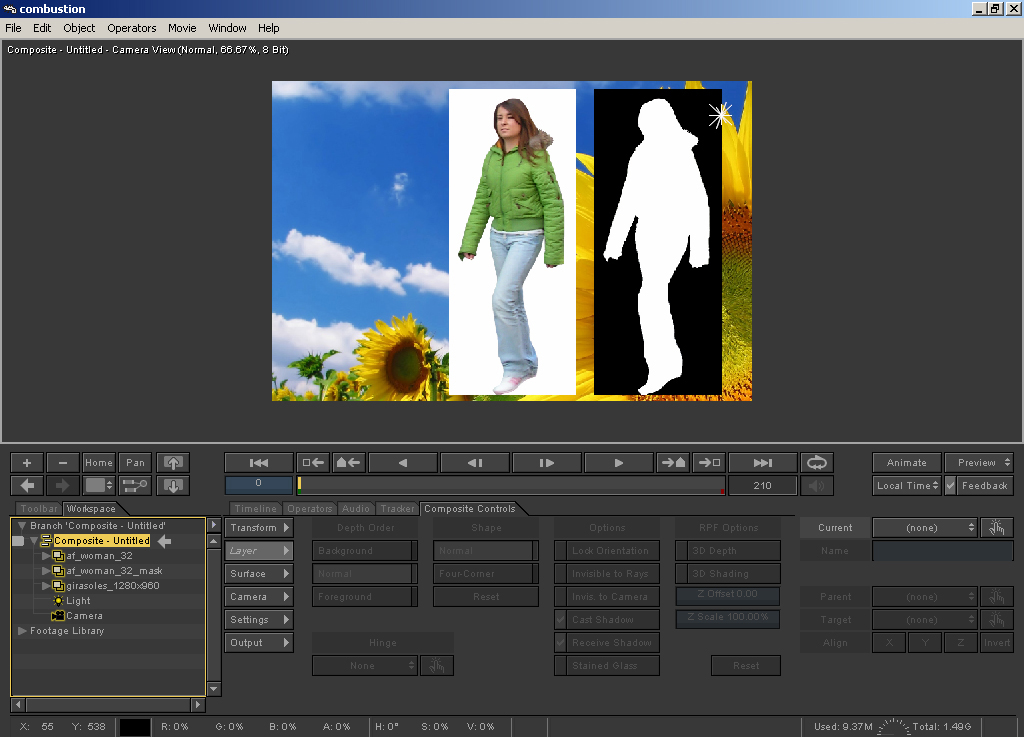Image resolution: width=1024 pixels, height=737 pixels.
Task: Open the Output controls
Action: click(x=259, y=642)
